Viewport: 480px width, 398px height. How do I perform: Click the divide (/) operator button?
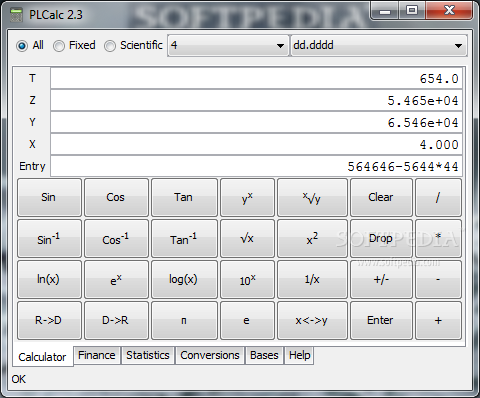[438, 197]
